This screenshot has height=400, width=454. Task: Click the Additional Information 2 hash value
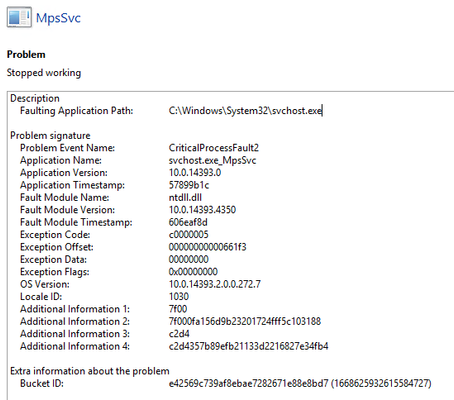[245, 321]
